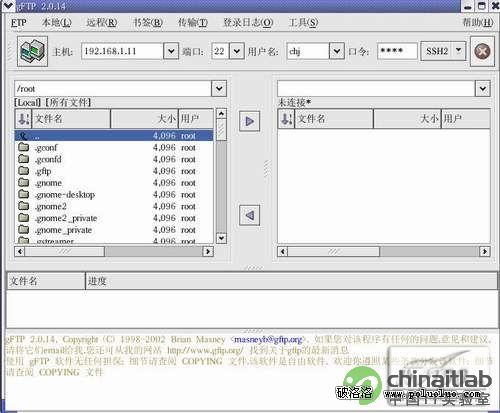
Task: Open the 登录日志(O) menu
Action: (x=248, y=23)
